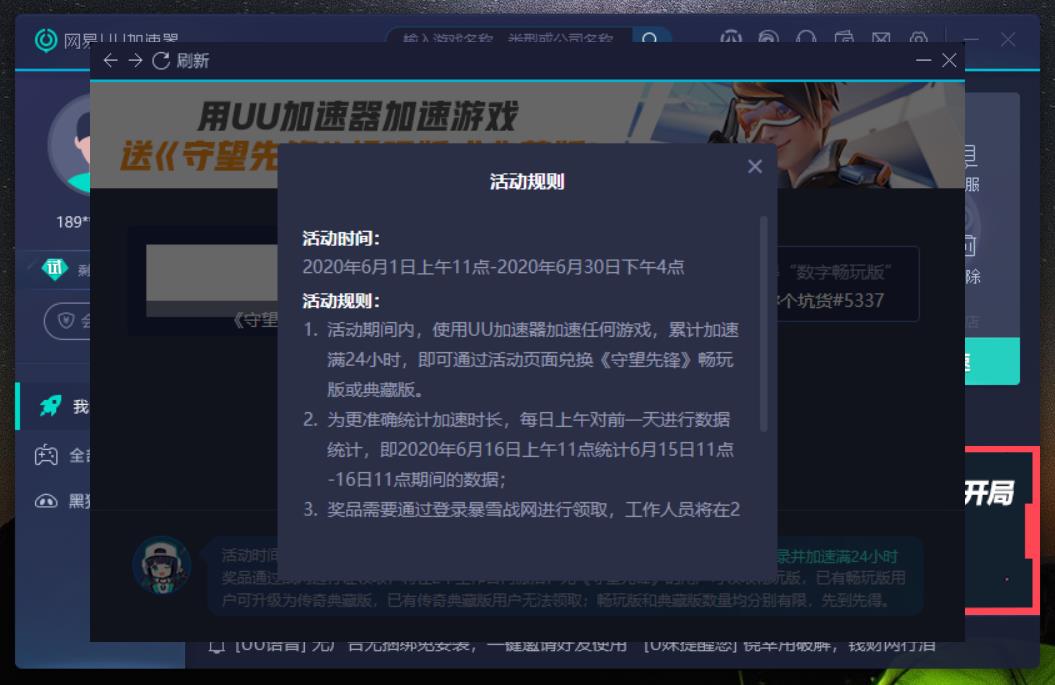1055x685 pixels.
Task: Click the game name search field
Action: click(509, 38)
